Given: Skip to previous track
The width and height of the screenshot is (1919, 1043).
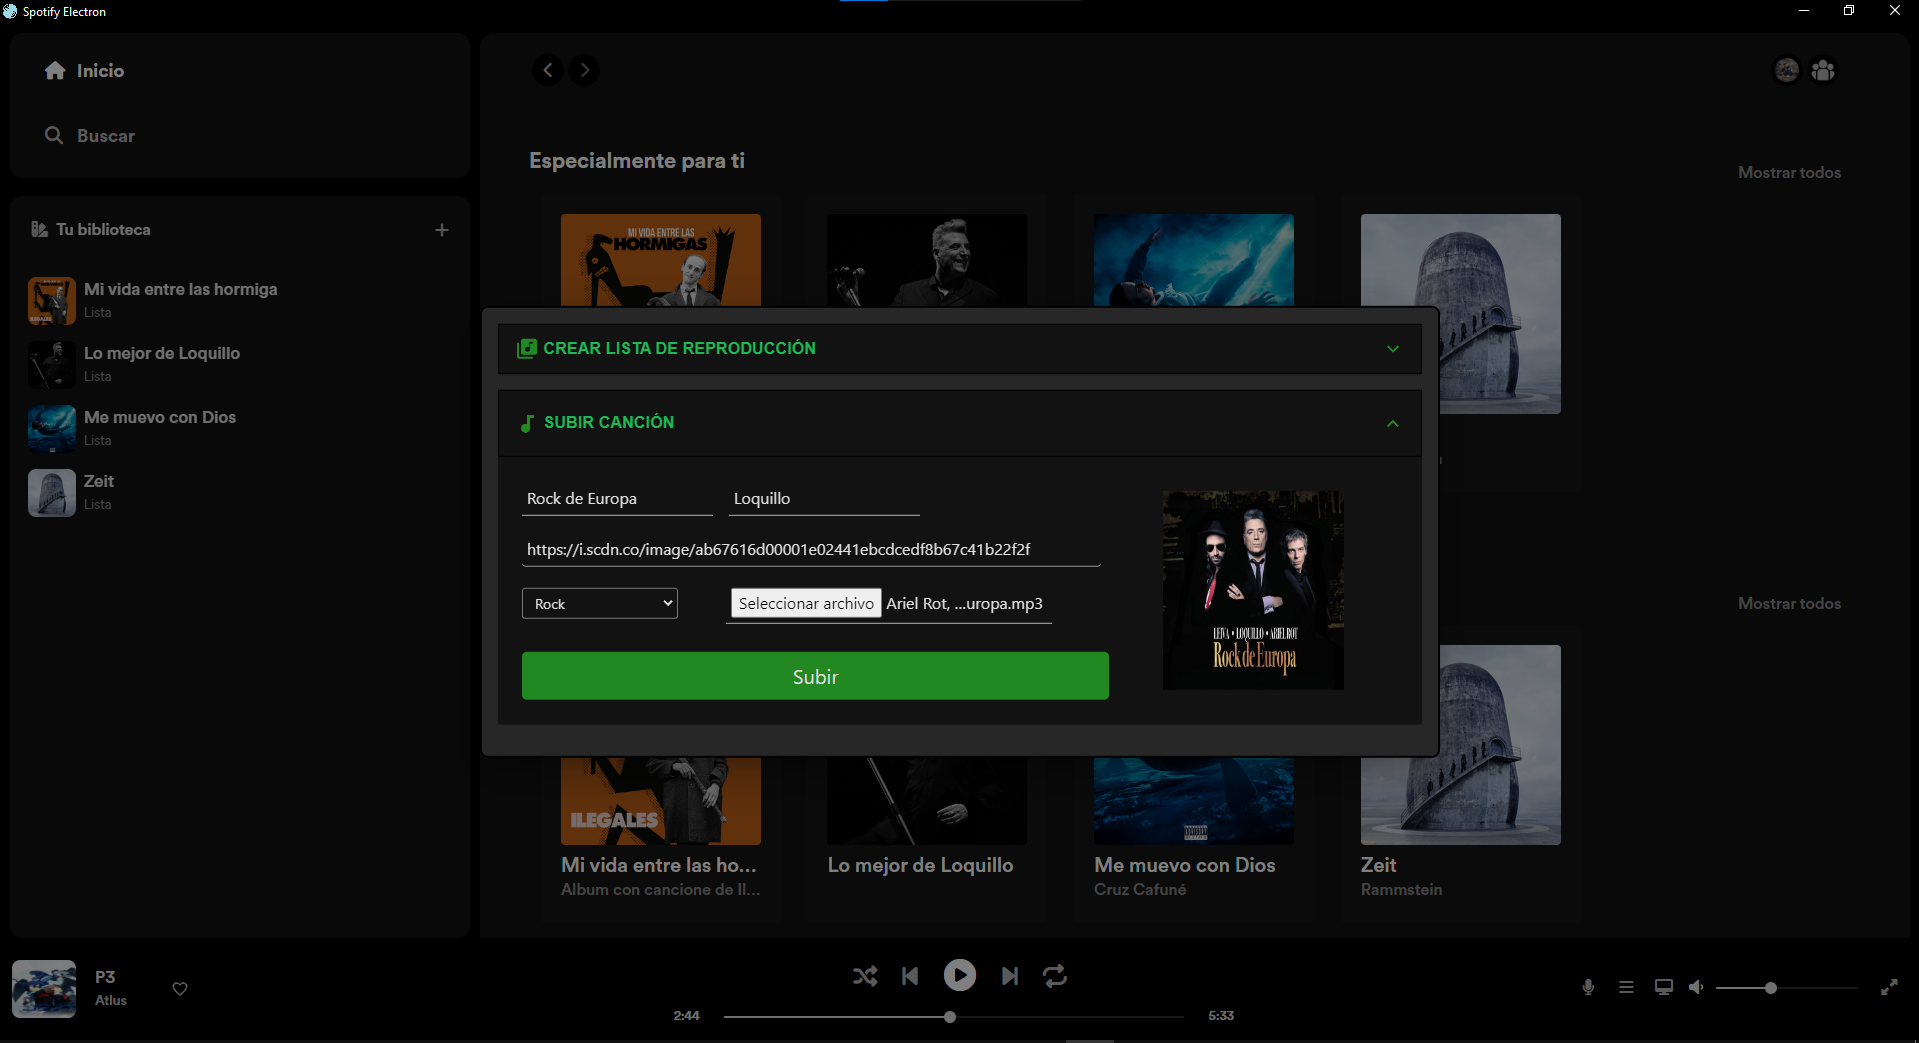Looking at the screenshot, I should point(910,976).
